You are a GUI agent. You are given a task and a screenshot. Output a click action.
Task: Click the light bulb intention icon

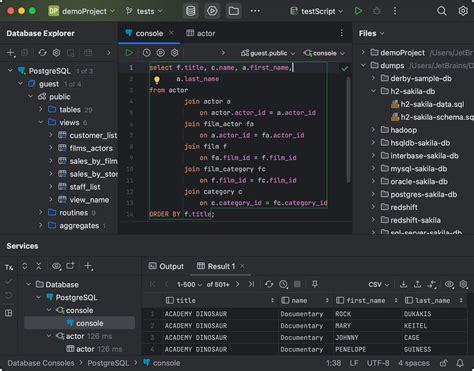tap(157, 80)
